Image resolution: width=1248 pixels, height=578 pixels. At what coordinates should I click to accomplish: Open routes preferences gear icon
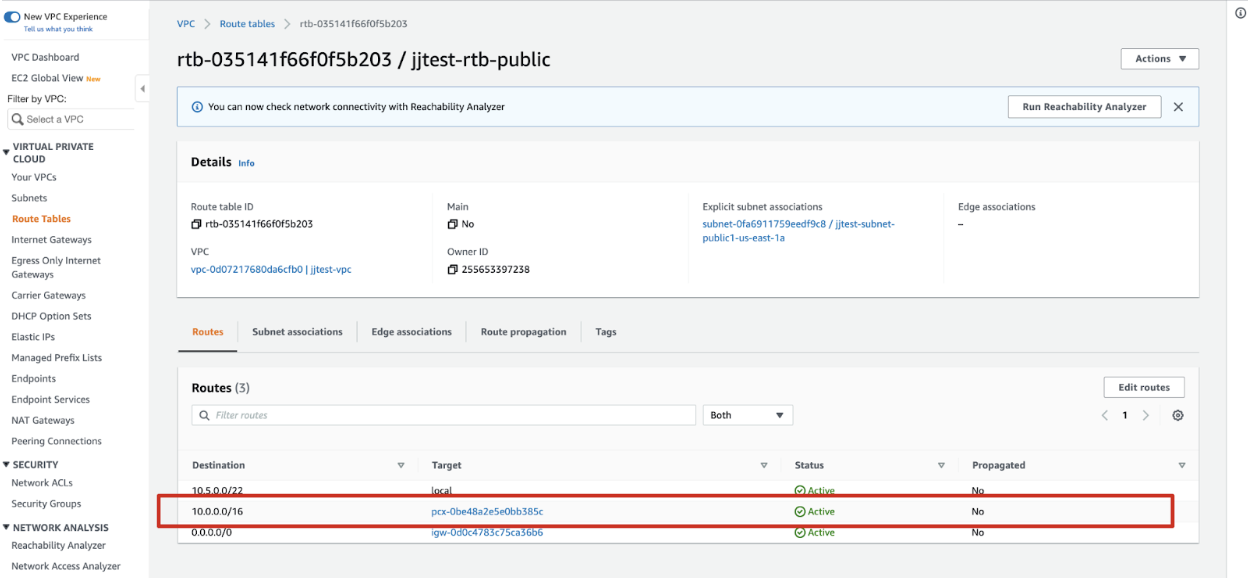pyautogui.click(x=1178, y=415)
